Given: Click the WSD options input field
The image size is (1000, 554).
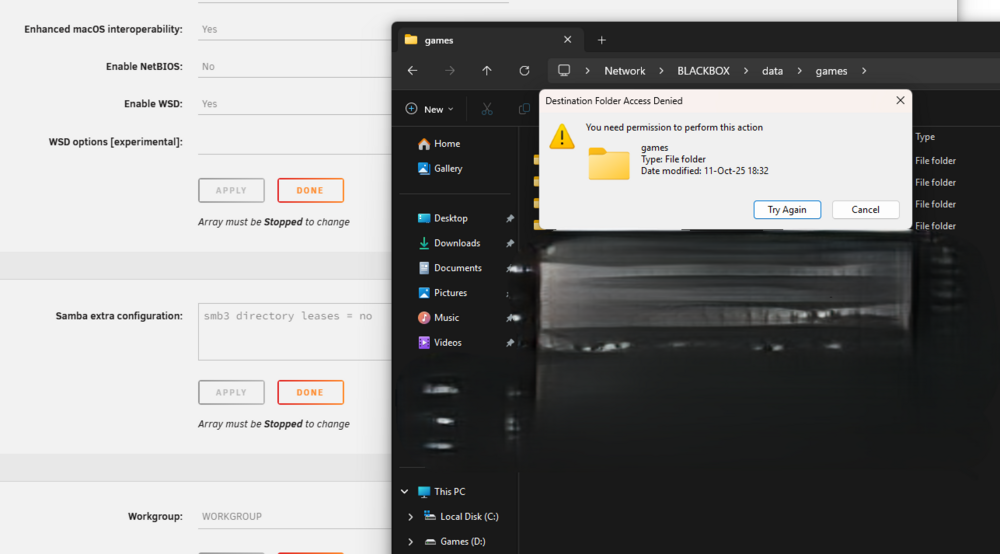Looking at the screenshot, I should tap(295, 142).
